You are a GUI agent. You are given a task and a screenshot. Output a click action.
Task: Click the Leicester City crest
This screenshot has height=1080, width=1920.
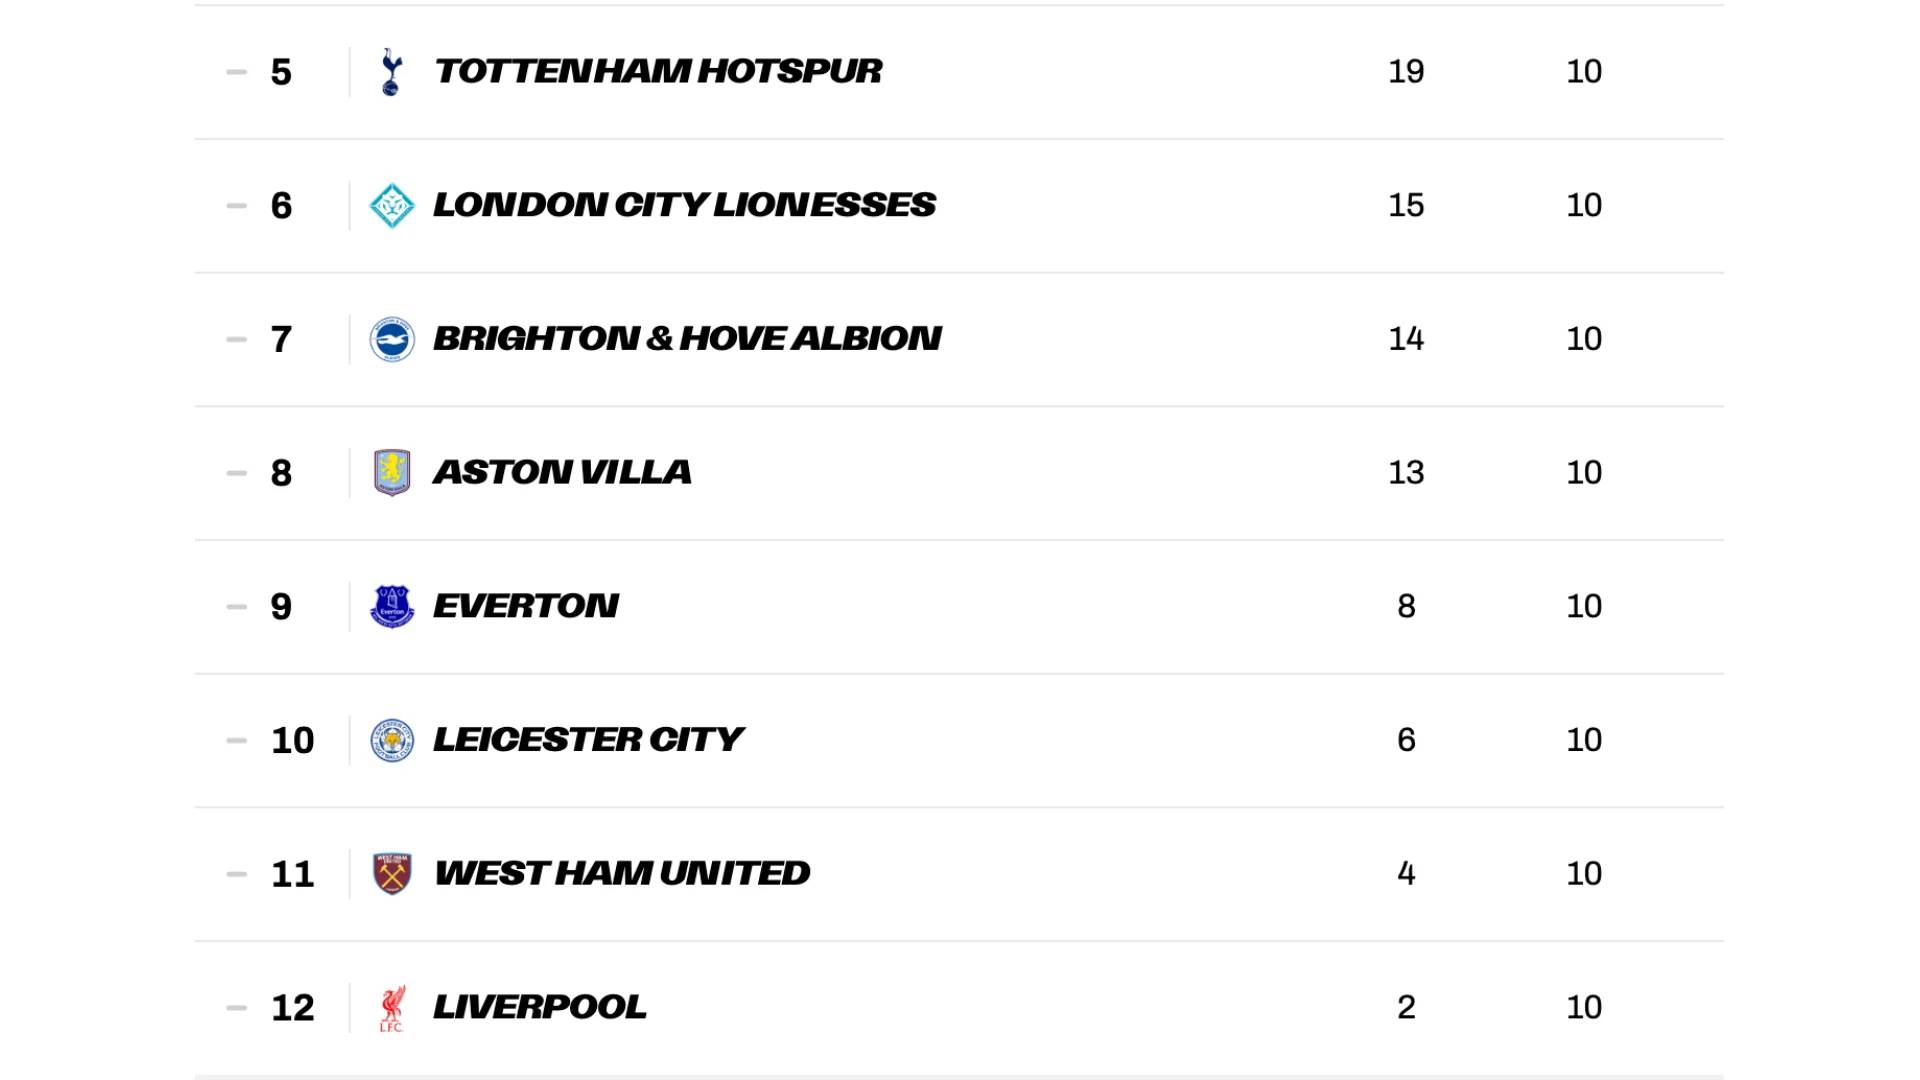[391, 741]
